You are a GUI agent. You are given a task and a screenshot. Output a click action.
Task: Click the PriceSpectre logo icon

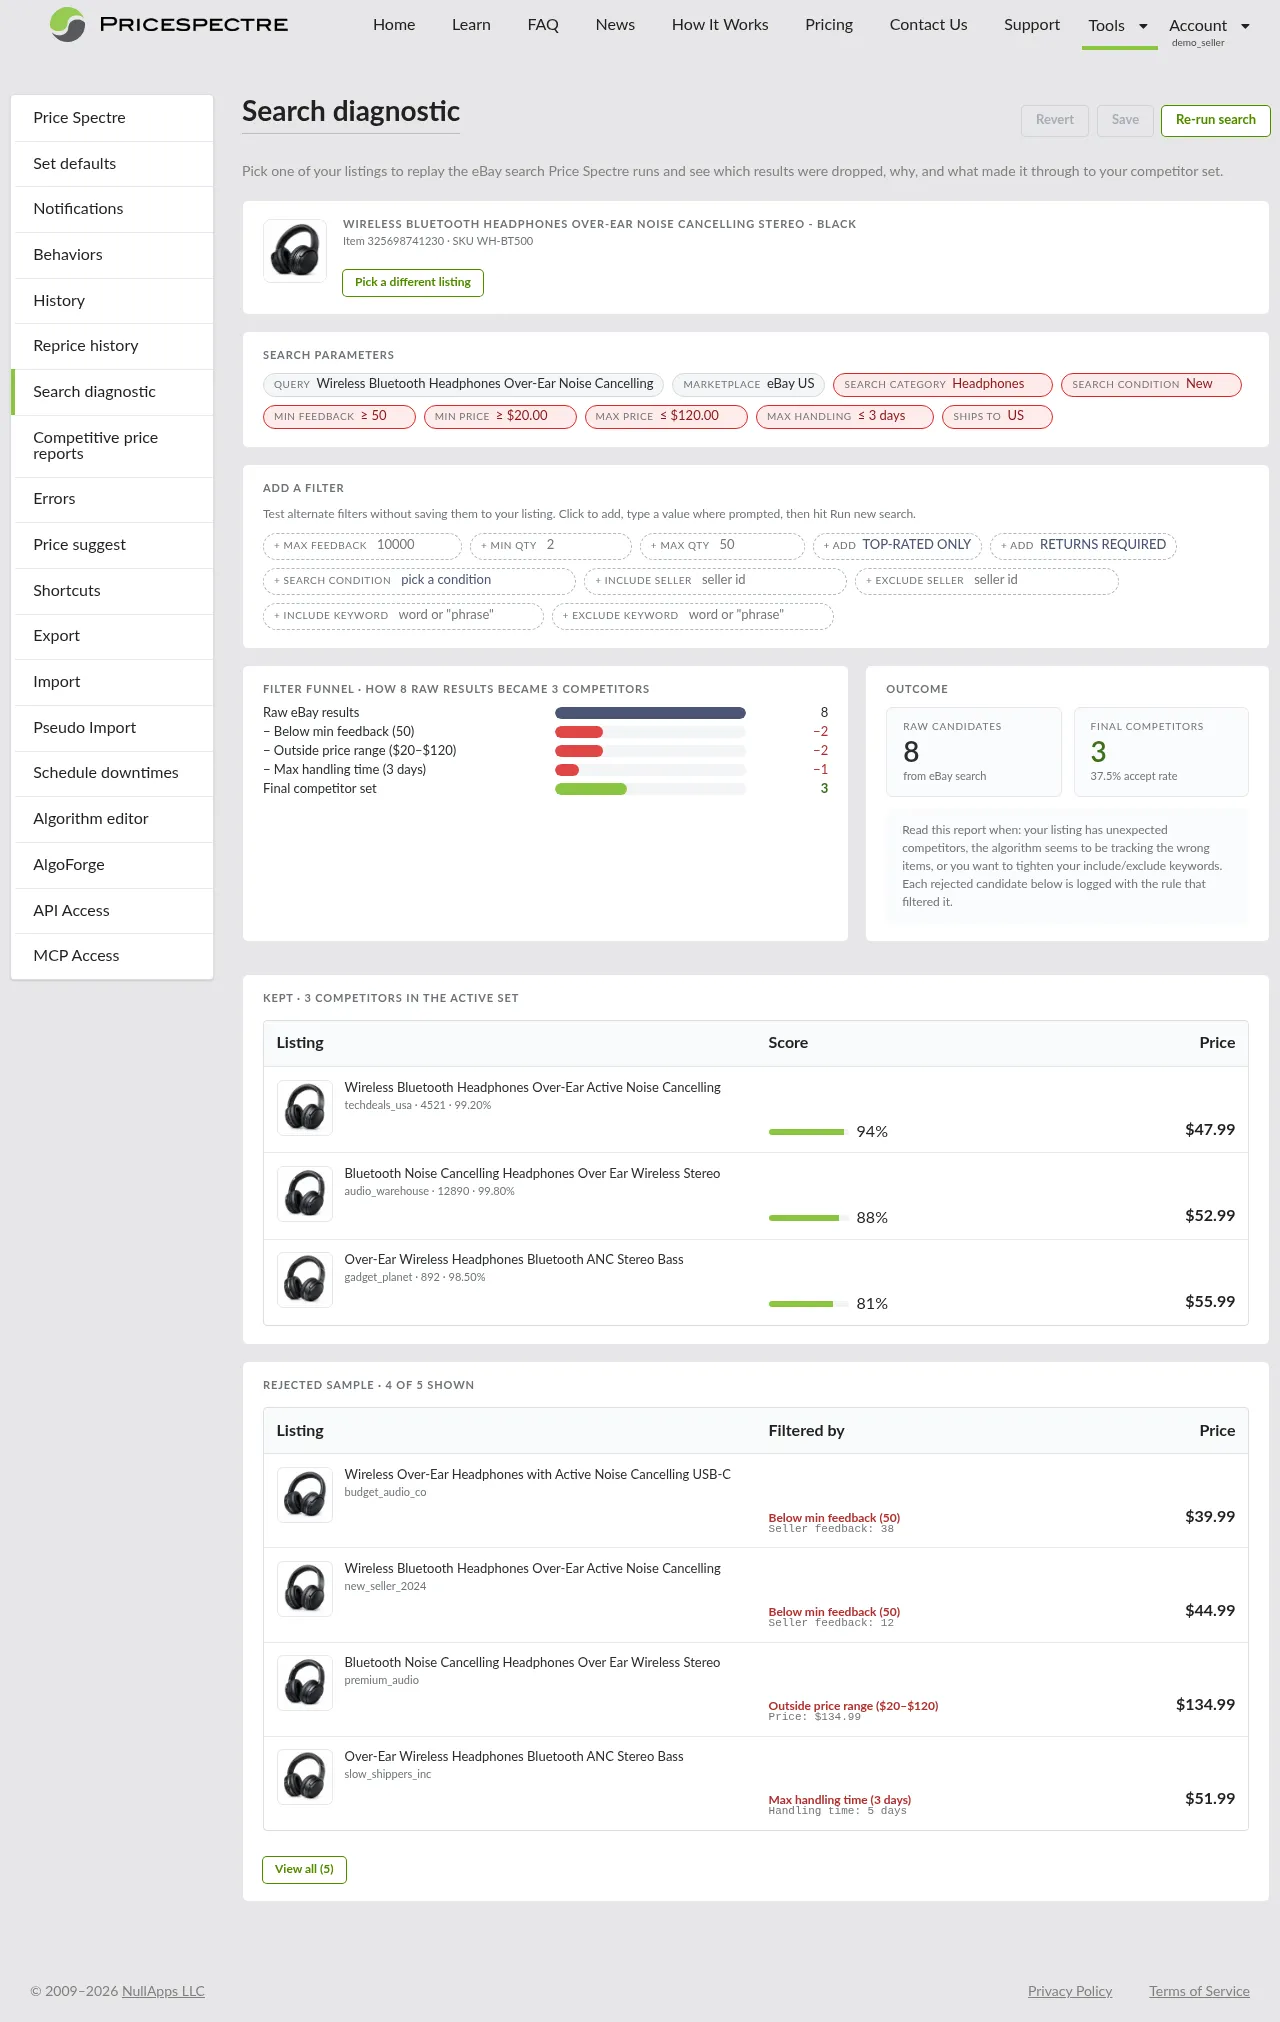tap(67, 24)
